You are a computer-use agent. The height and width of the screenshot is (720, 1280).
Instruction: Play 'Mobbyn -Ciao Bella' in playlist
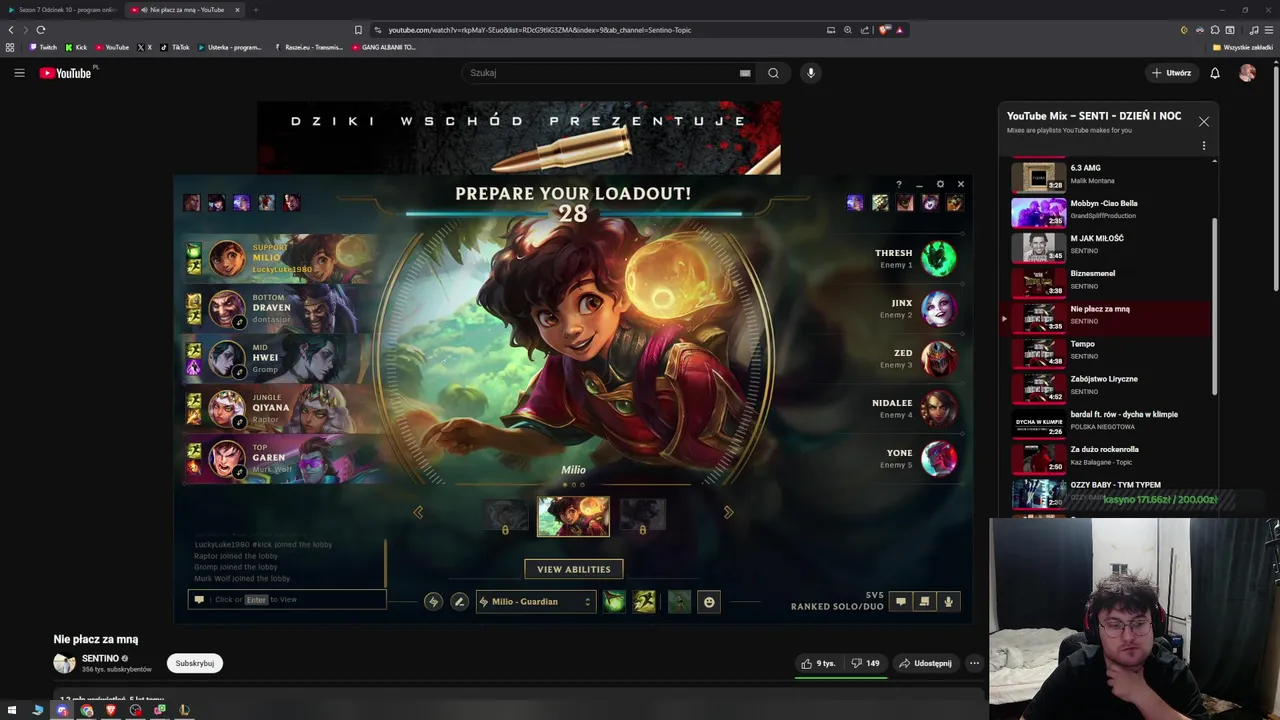[1105, 211]
